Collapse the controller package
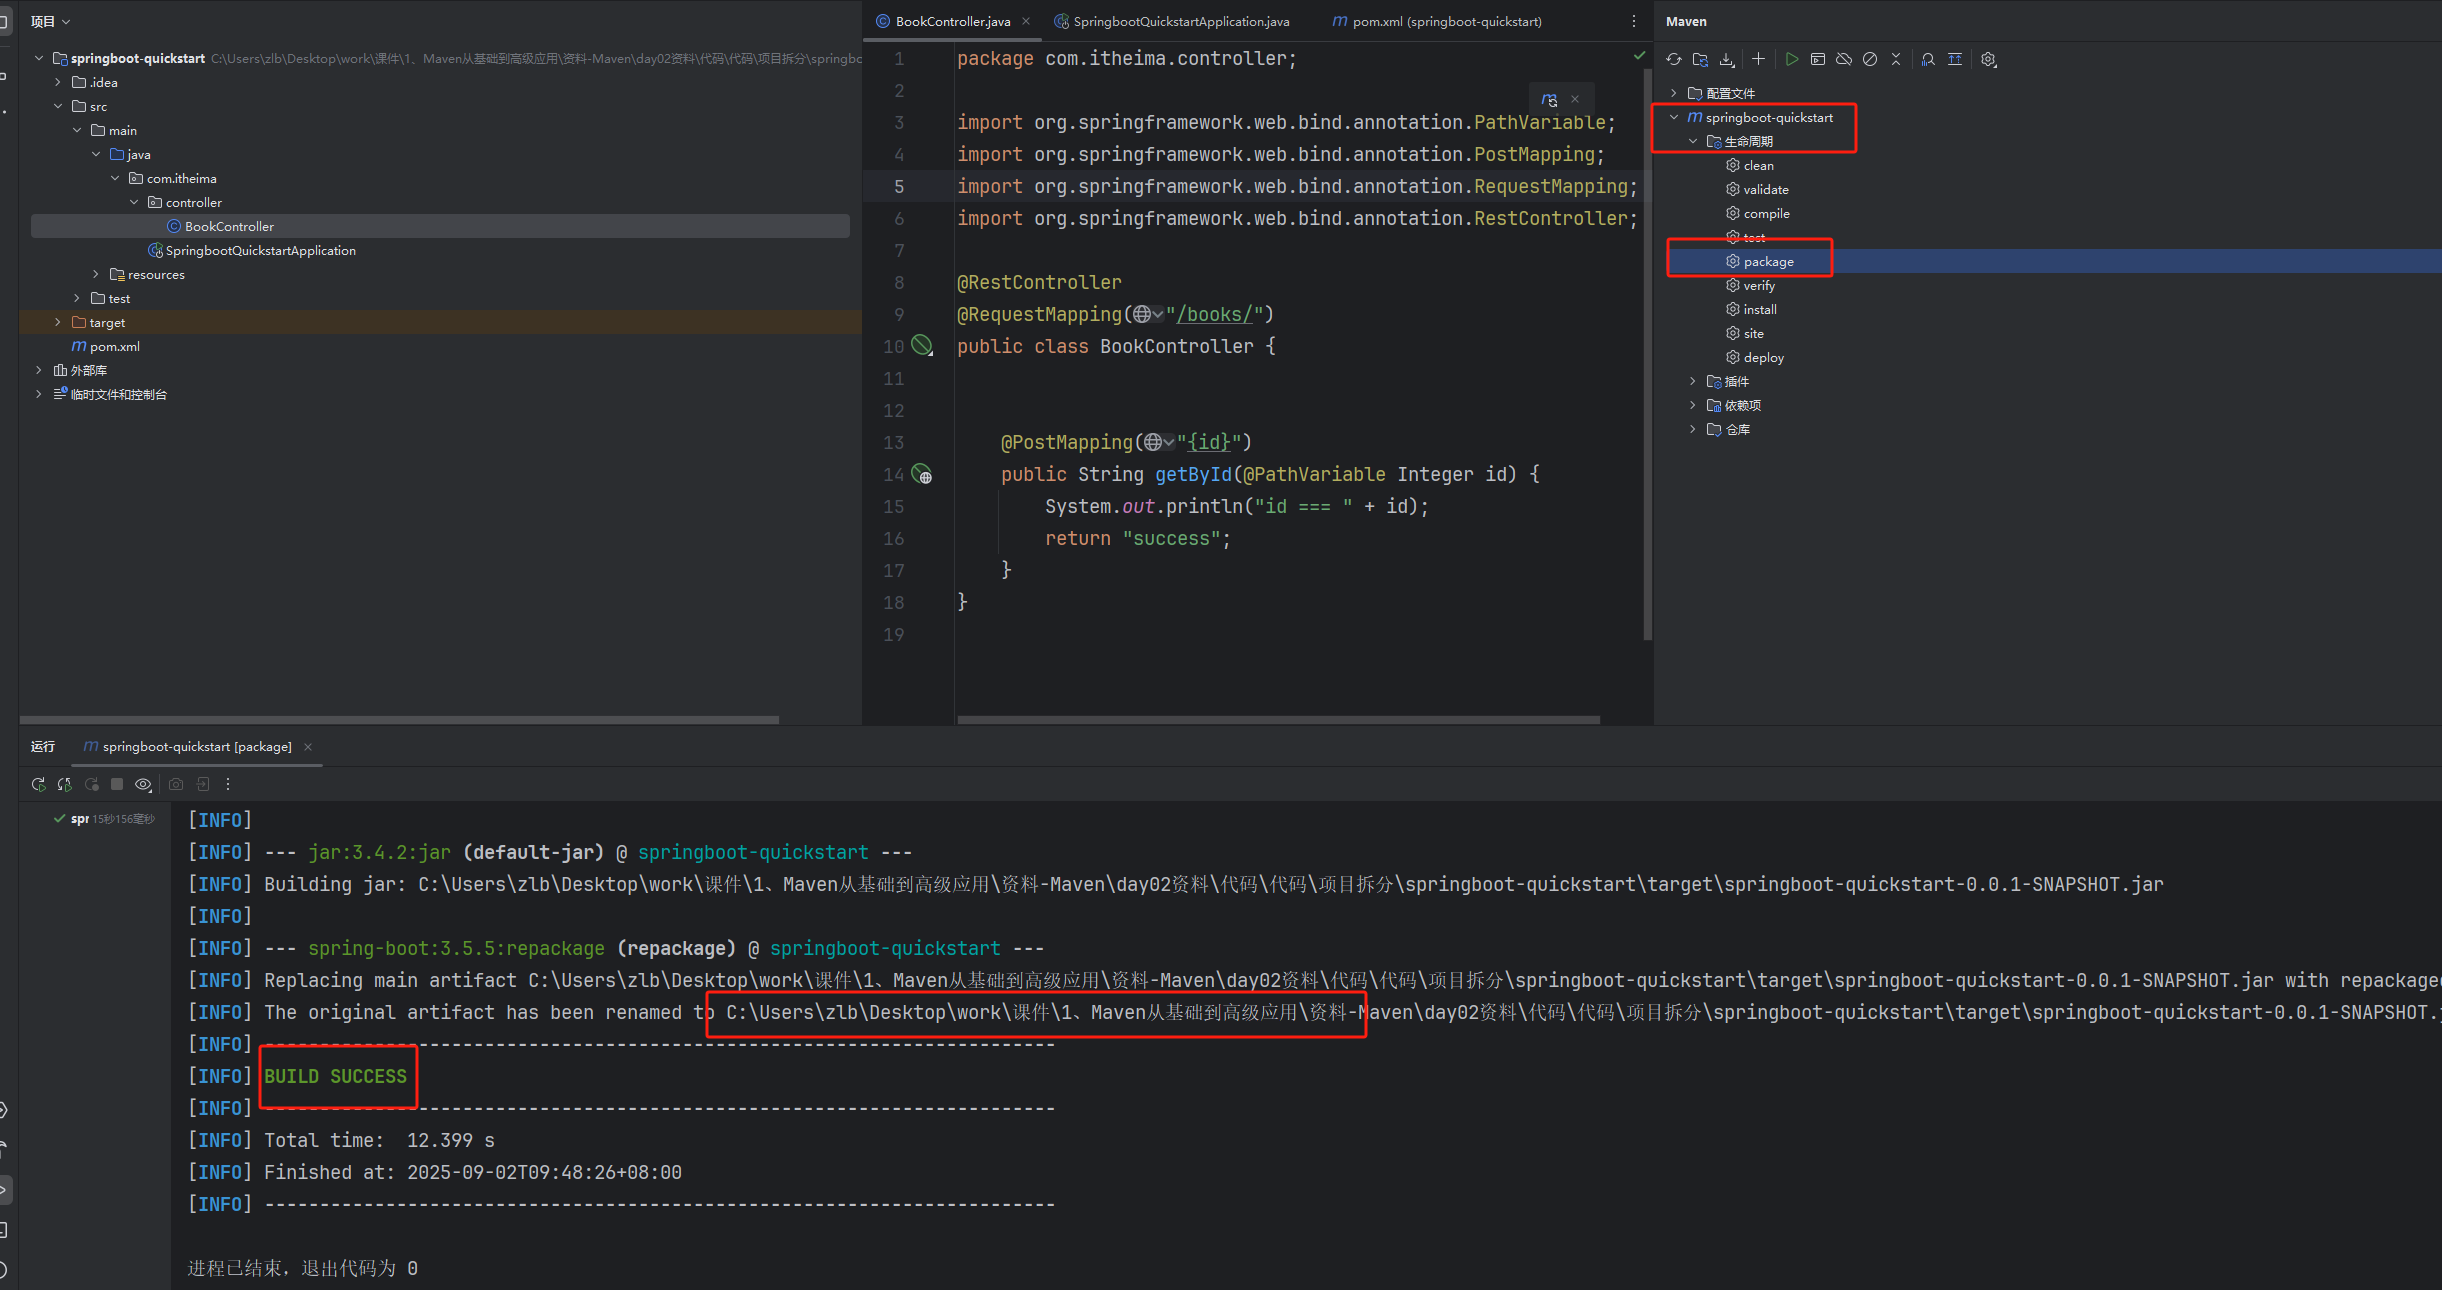The height and width of the screenshot is (1290, 2442). [x=134, y=202]
